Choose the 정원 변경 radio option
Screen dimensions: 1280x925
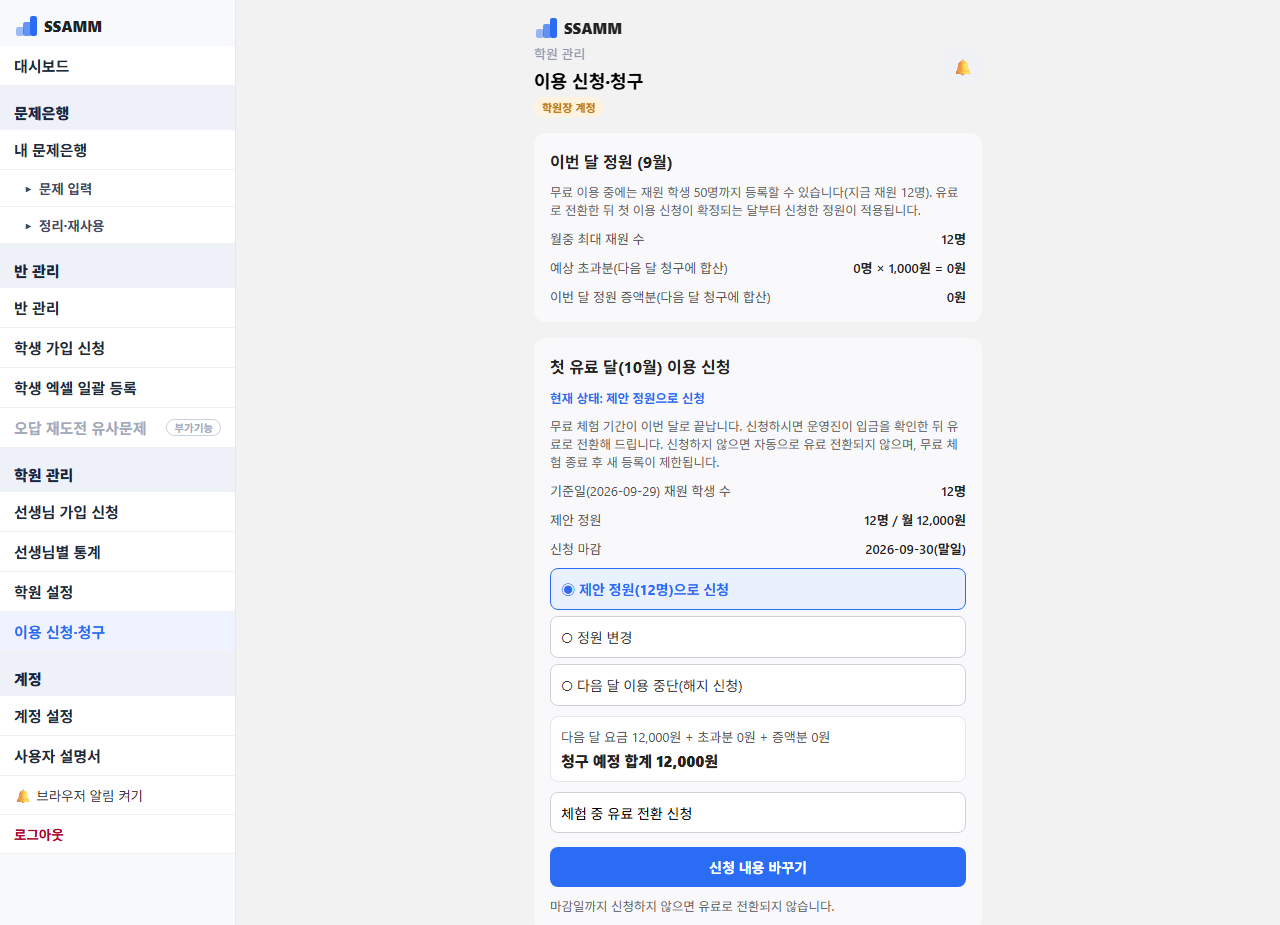click(758, 637)
